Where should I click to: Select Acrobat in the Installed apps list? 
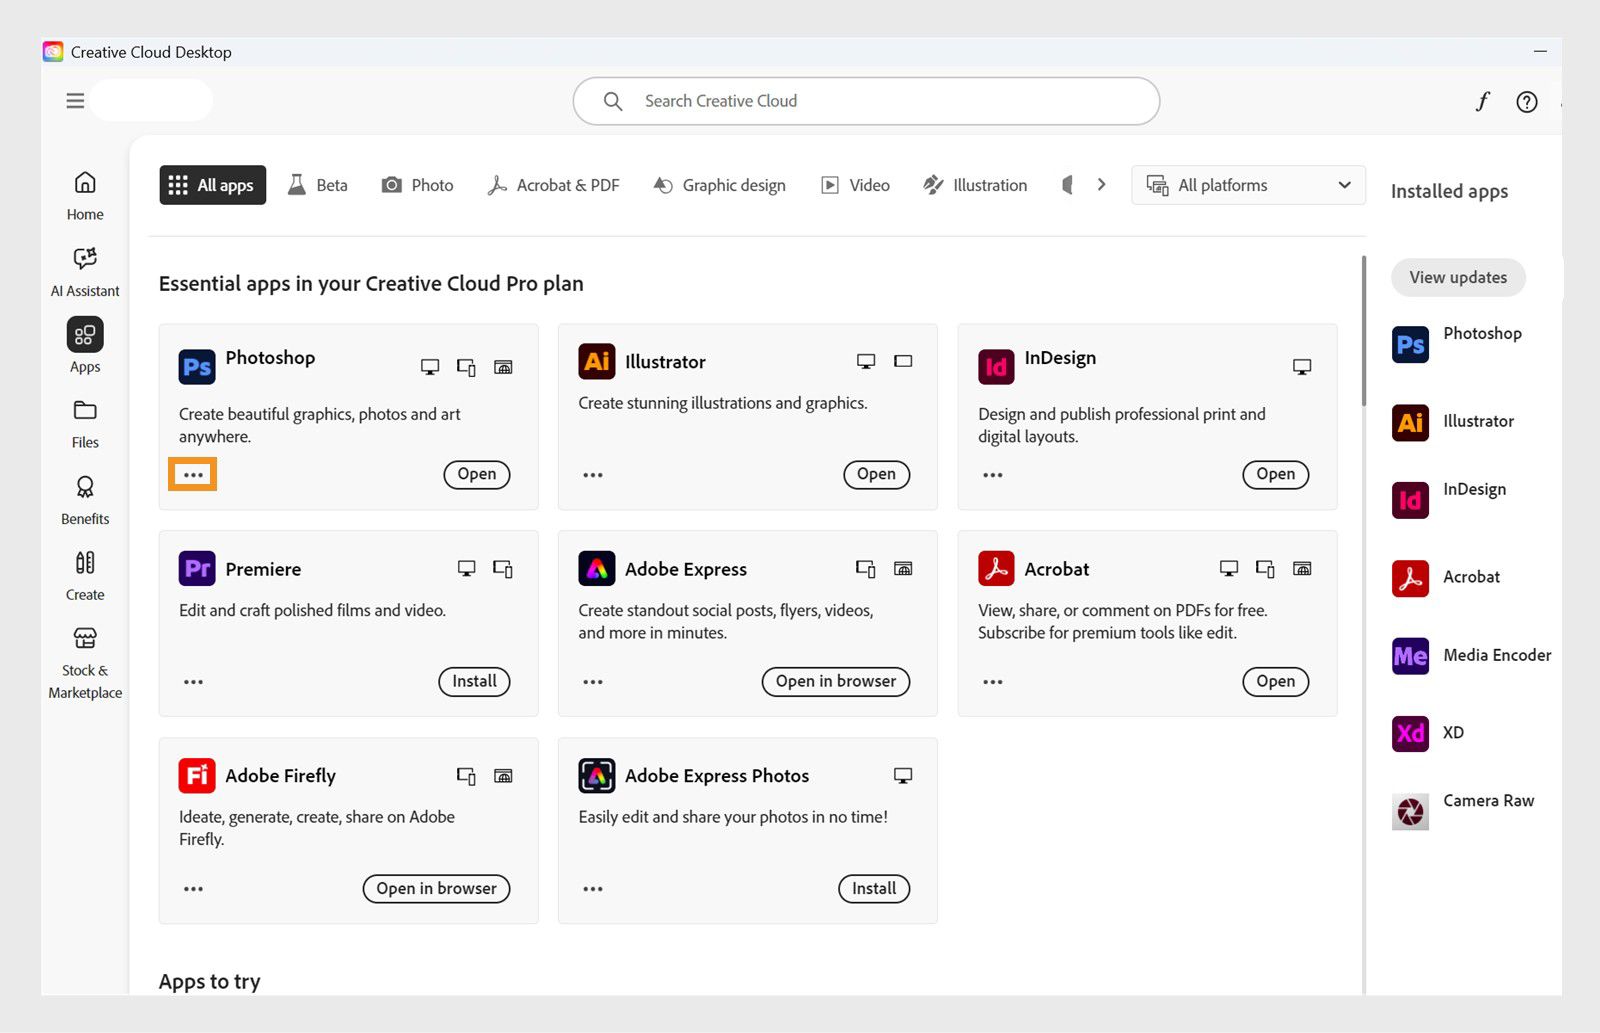pos(1446,577)
